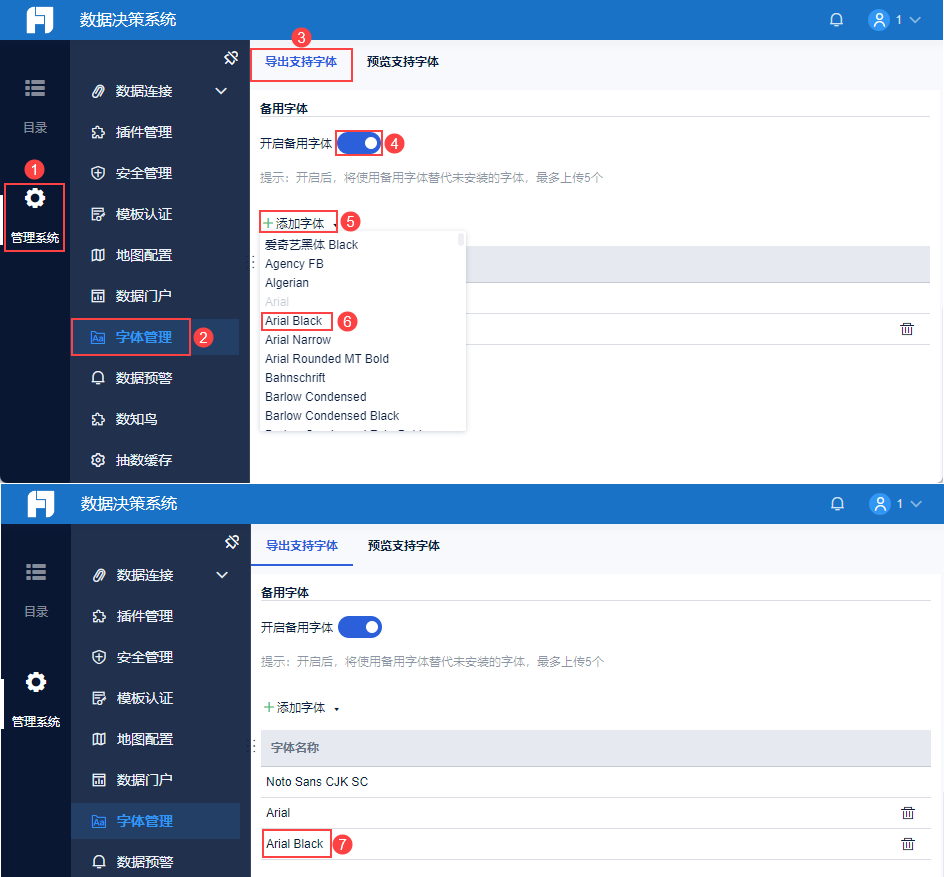The width and height of the screenshot is (944, 877).
Task: Click user avatar in bottom header
Action: [x=880, y=504]
